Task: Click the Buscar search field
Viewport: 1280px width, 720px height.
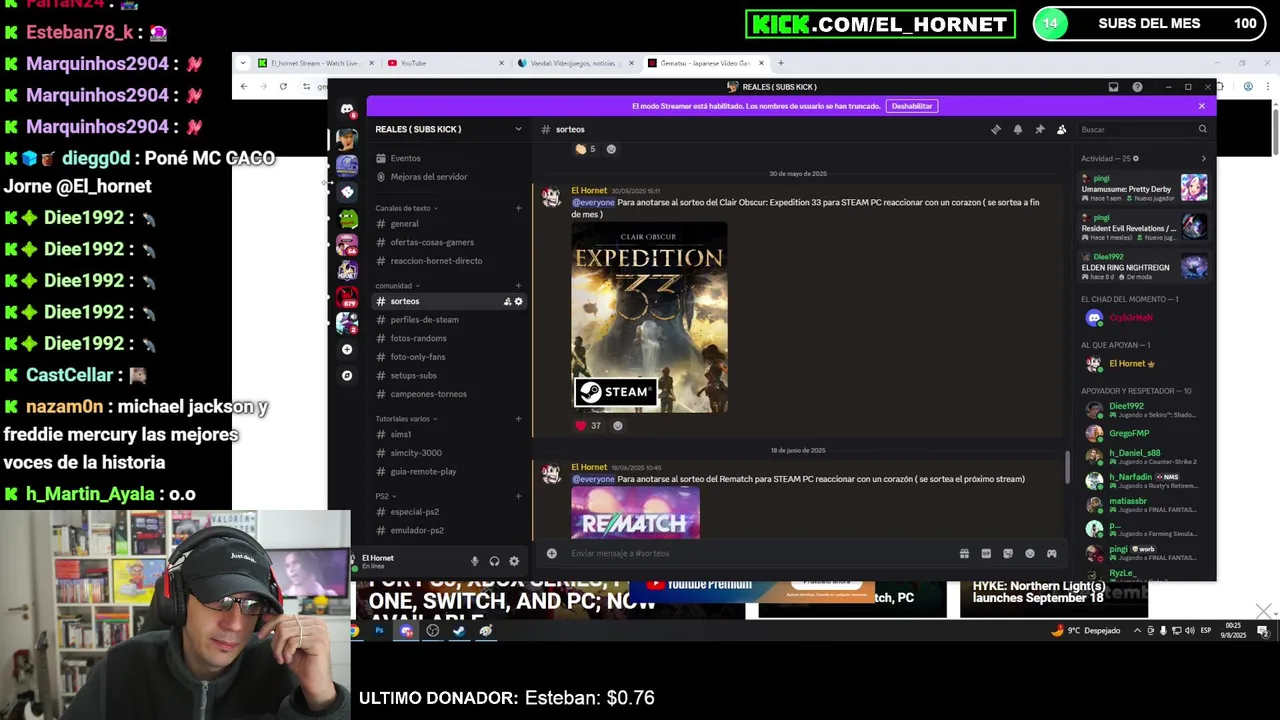Action: [1144, 129]
